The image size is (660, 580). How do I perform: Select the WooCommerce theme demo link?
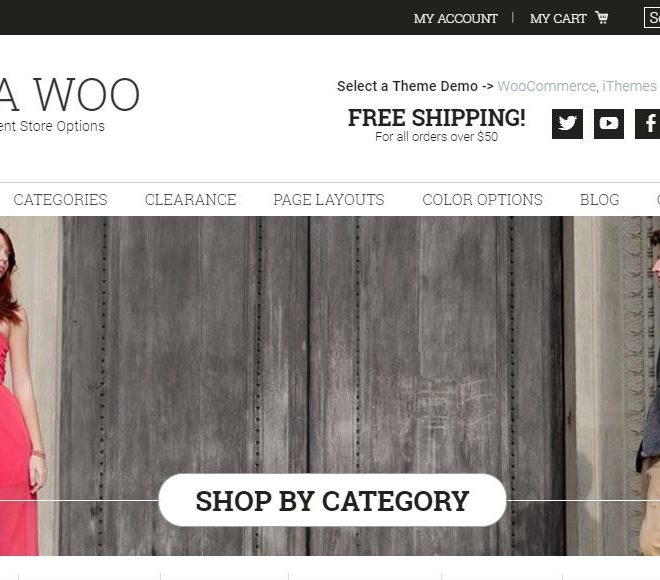[x=546, y=86]
